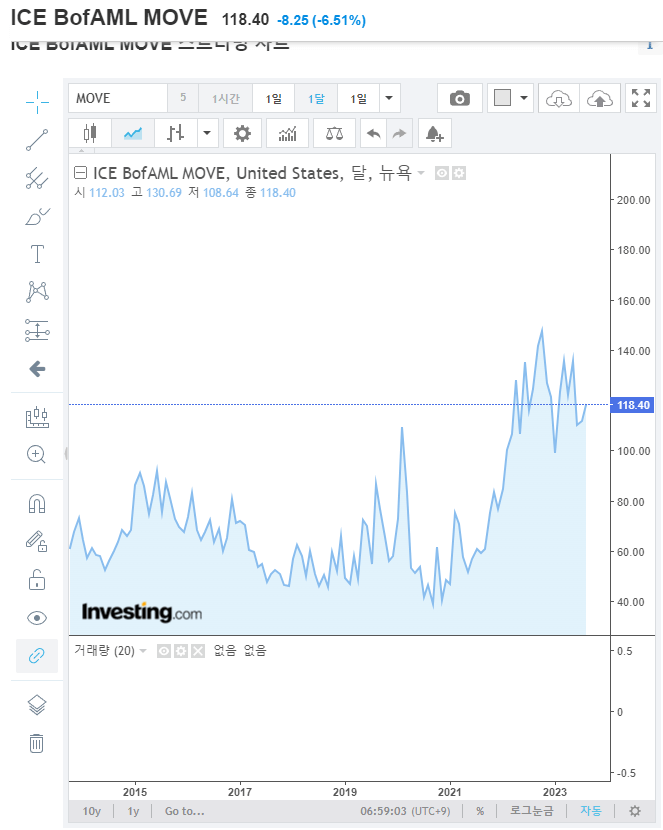Activate the zoom in tool
663x830 pixels.
[x=37, y=454]
